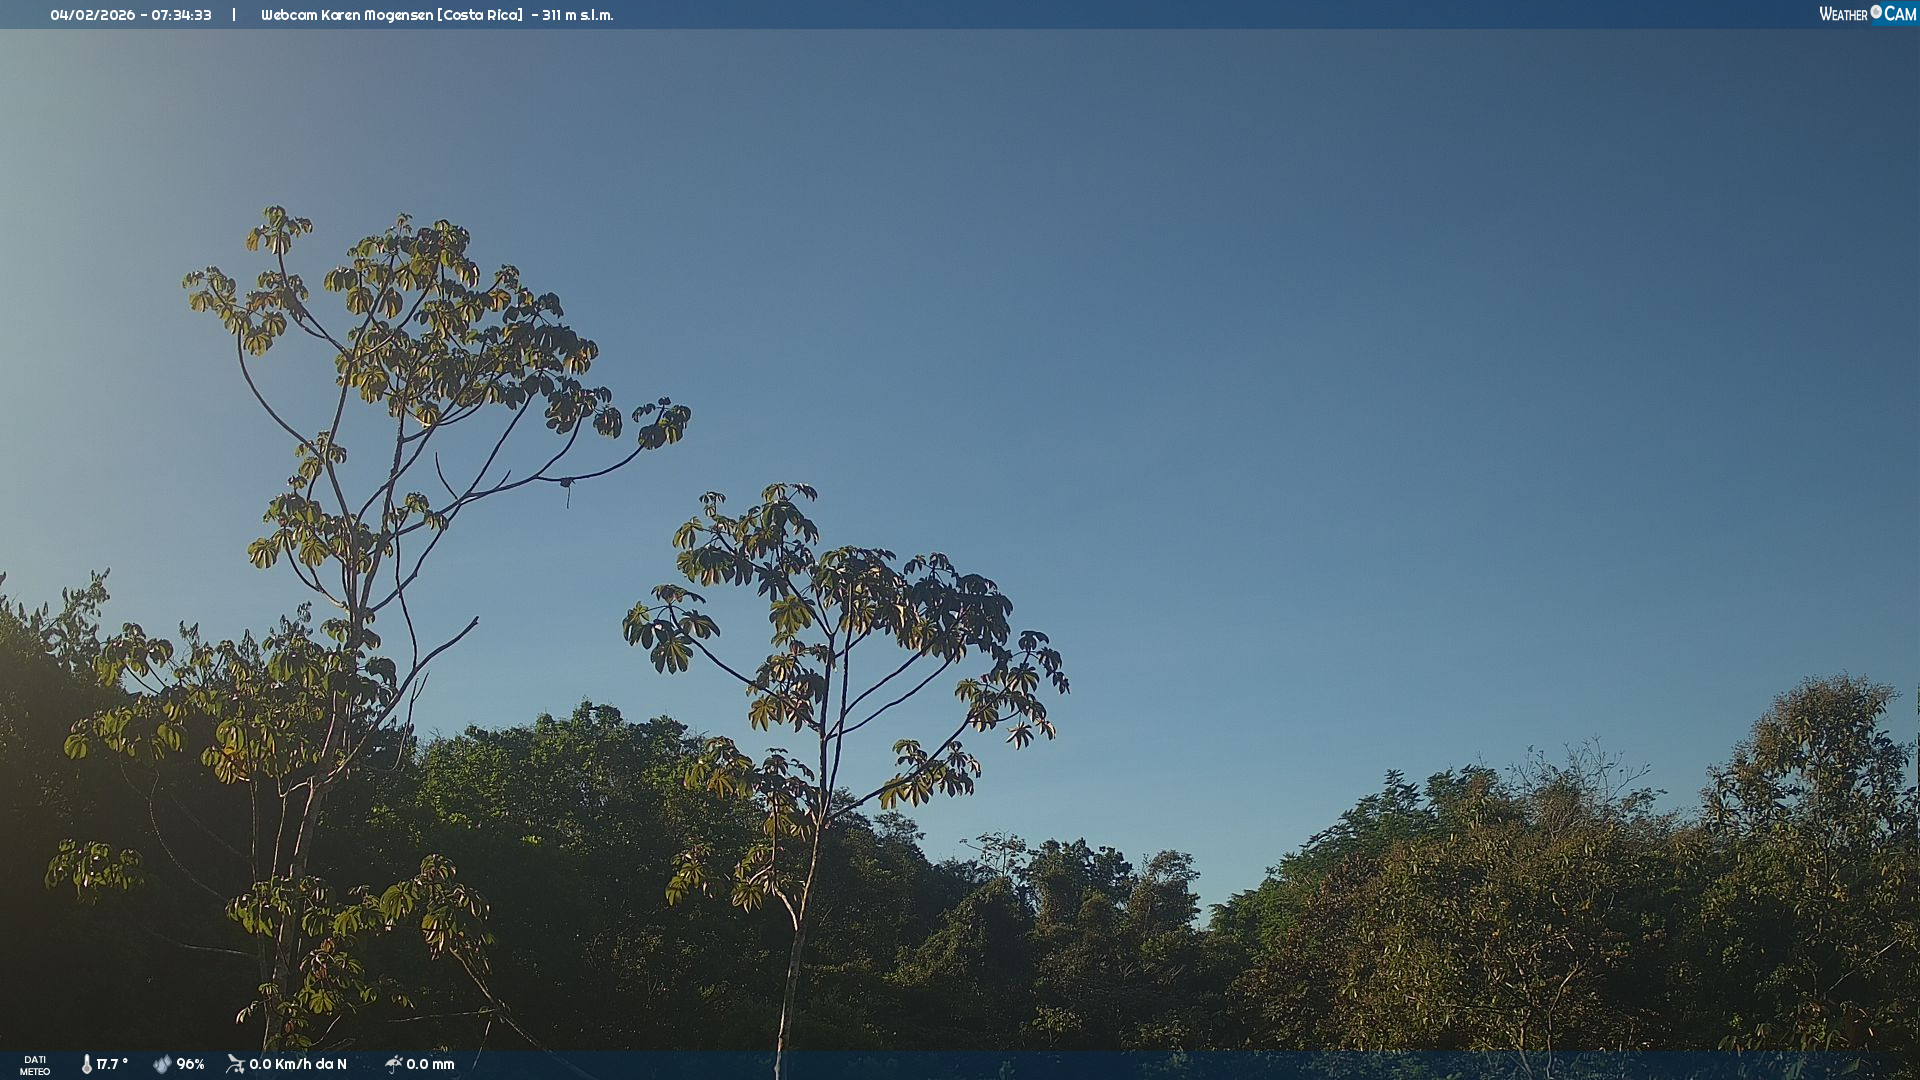Click the 07:34:33 time stamp
Screen dimensions: 1920x1080
181,15
